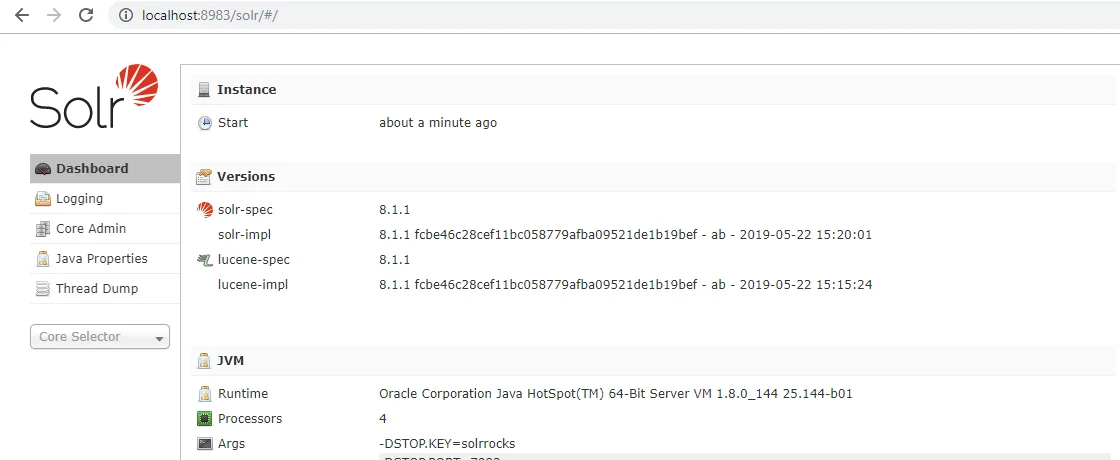1120x460 pixels.
Task: Click the Start clock icon
Action: point(205,123)
